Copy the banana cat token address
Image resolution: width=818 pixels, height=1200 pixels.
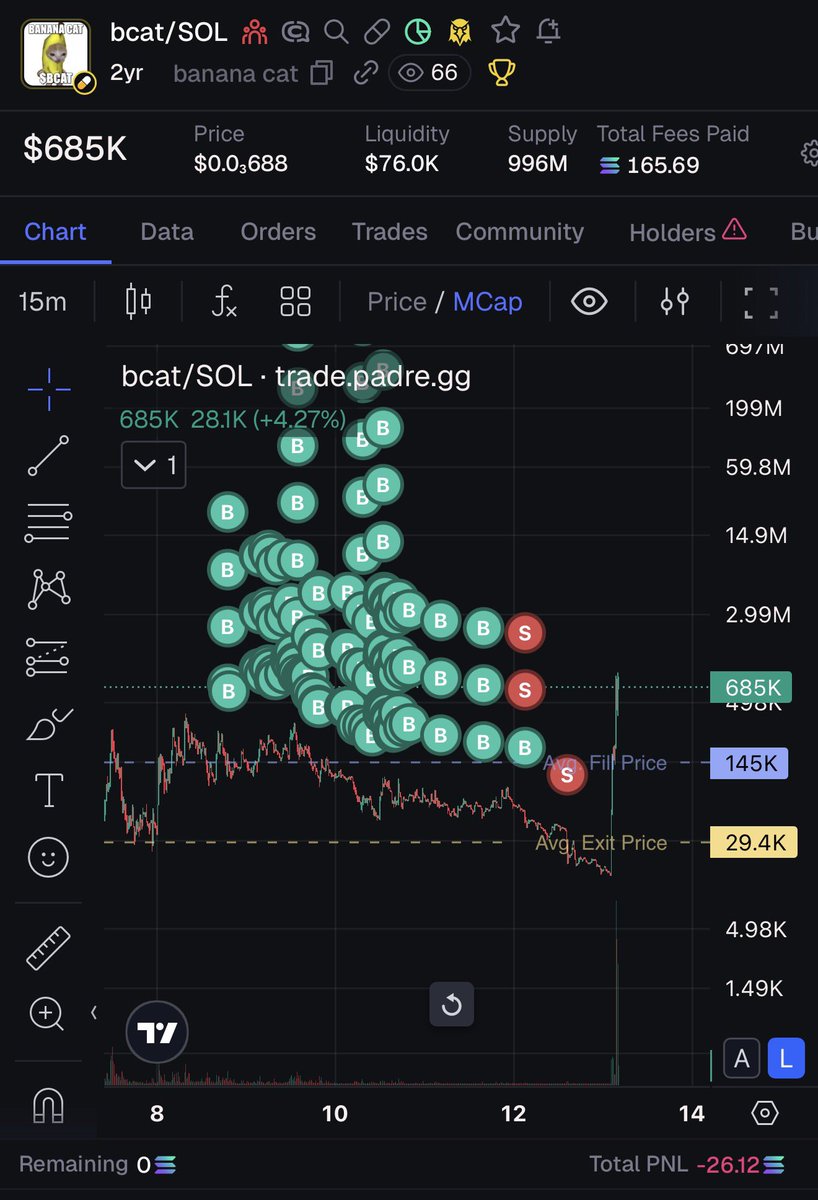coord(322,73)
